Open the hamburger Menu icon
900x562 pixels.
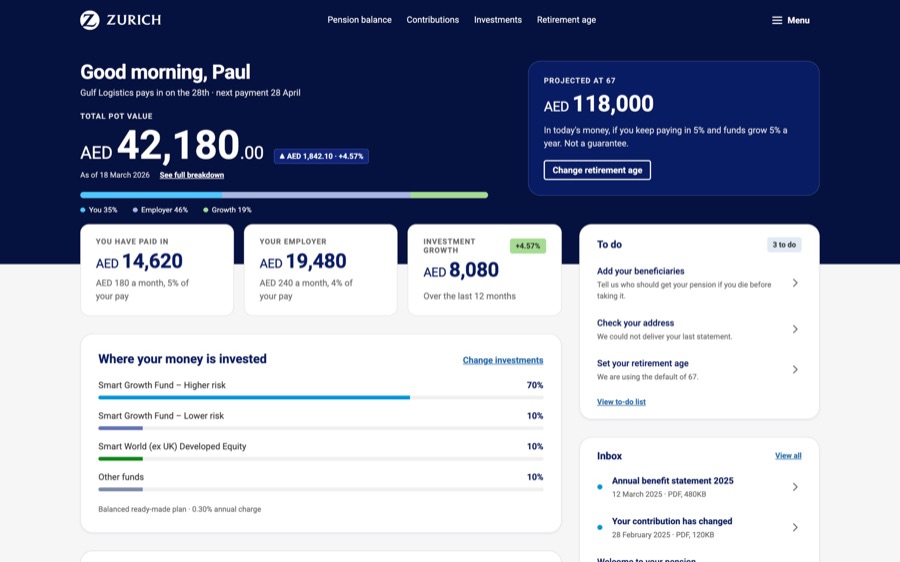coord(777,20)
